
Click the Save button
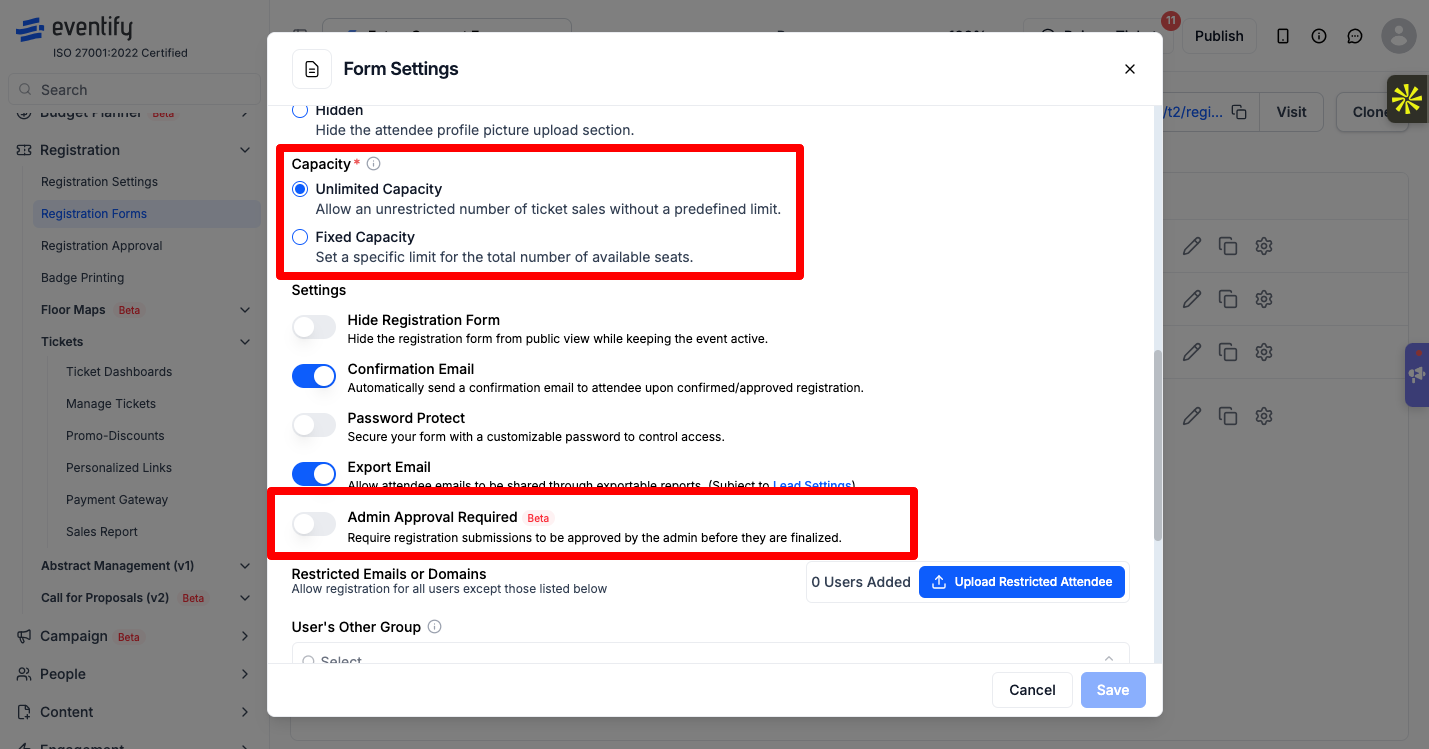click(1113, 690)
